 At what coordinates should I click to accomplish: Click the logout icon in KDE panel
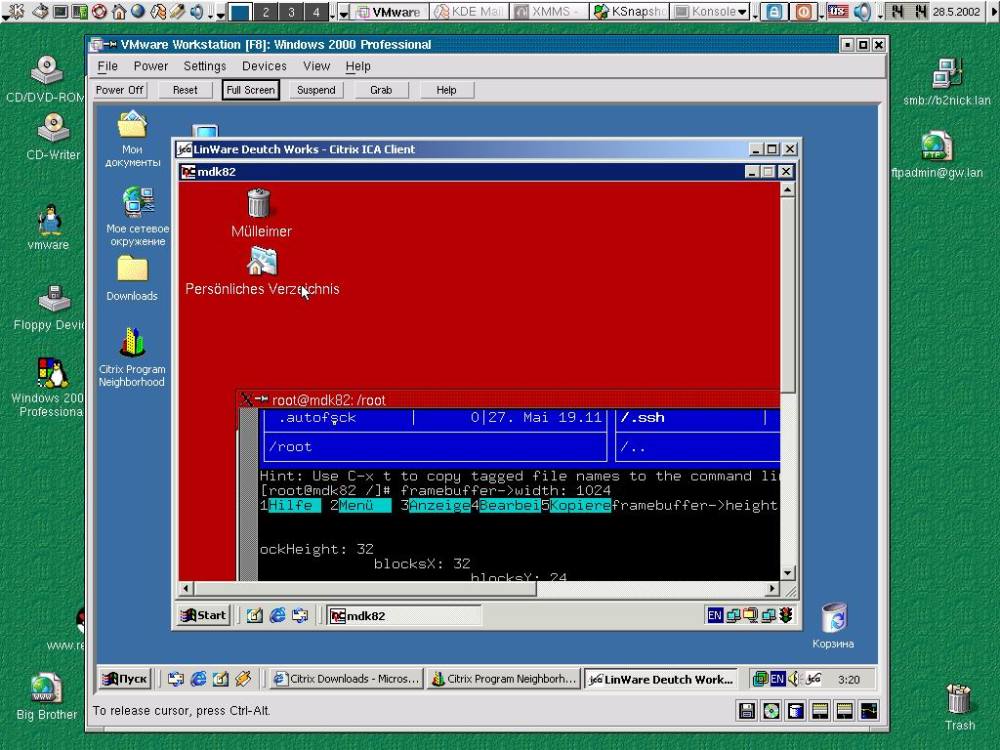804,11
